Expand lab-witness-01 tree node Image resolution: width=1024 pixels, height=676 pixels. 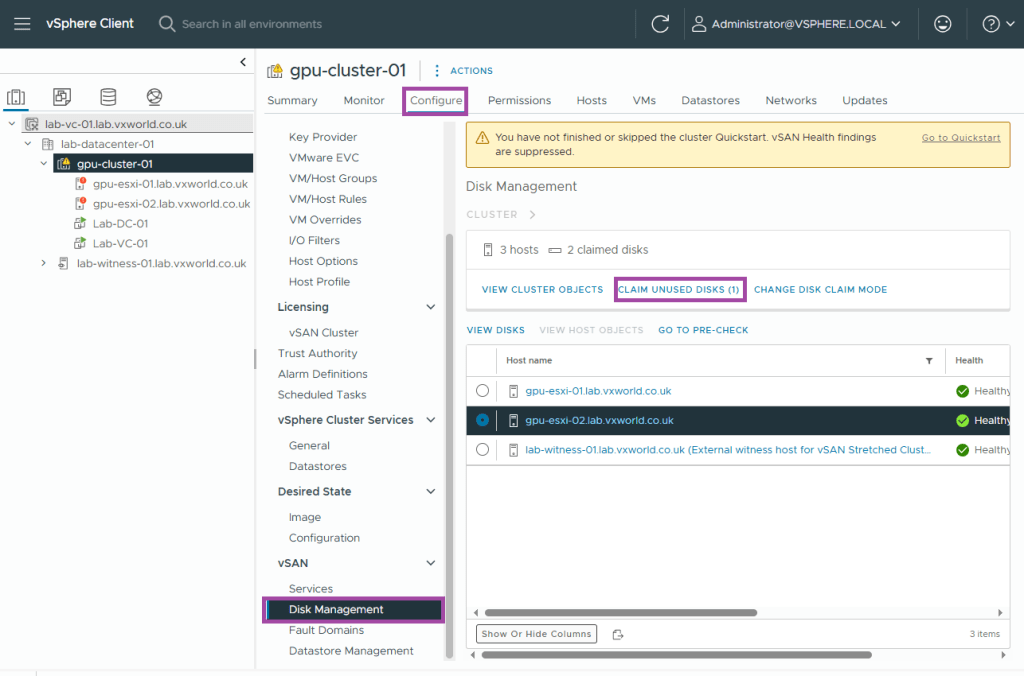(43, 263)
